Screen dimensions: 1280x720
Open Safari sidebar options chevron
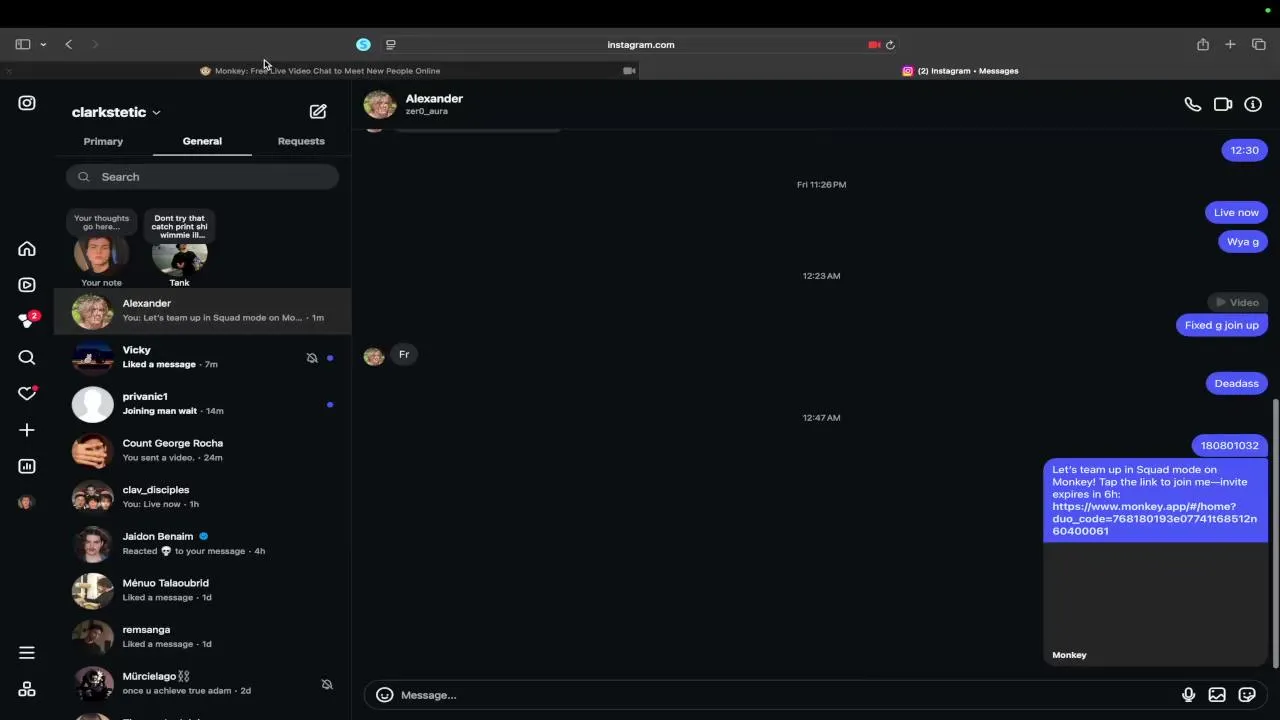(43, 44)
